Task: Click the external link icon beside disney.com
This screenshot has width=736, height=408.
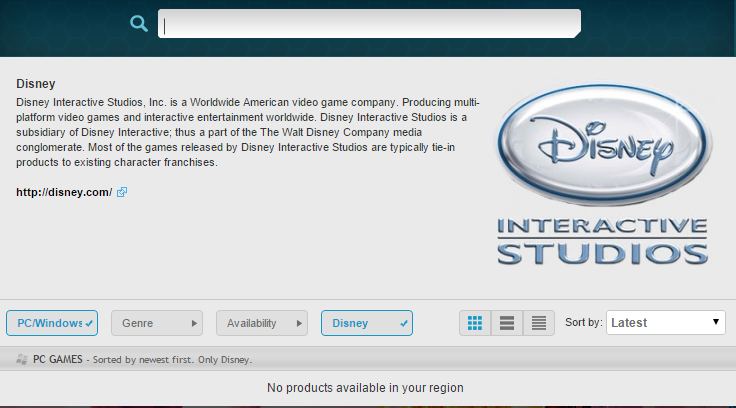Action: 122,192
